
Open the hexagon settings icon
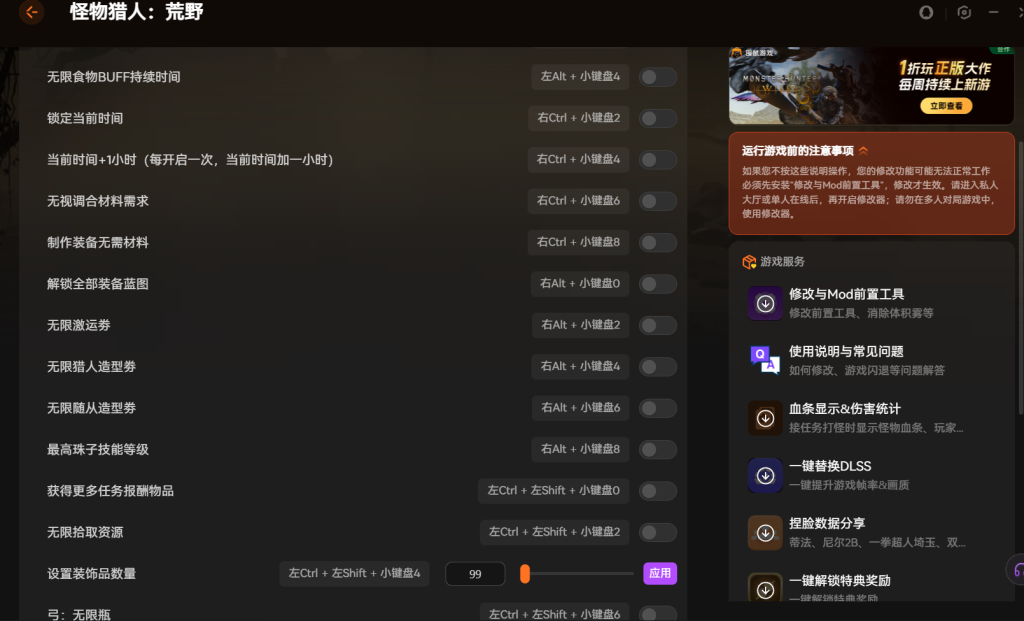[964, 13]
